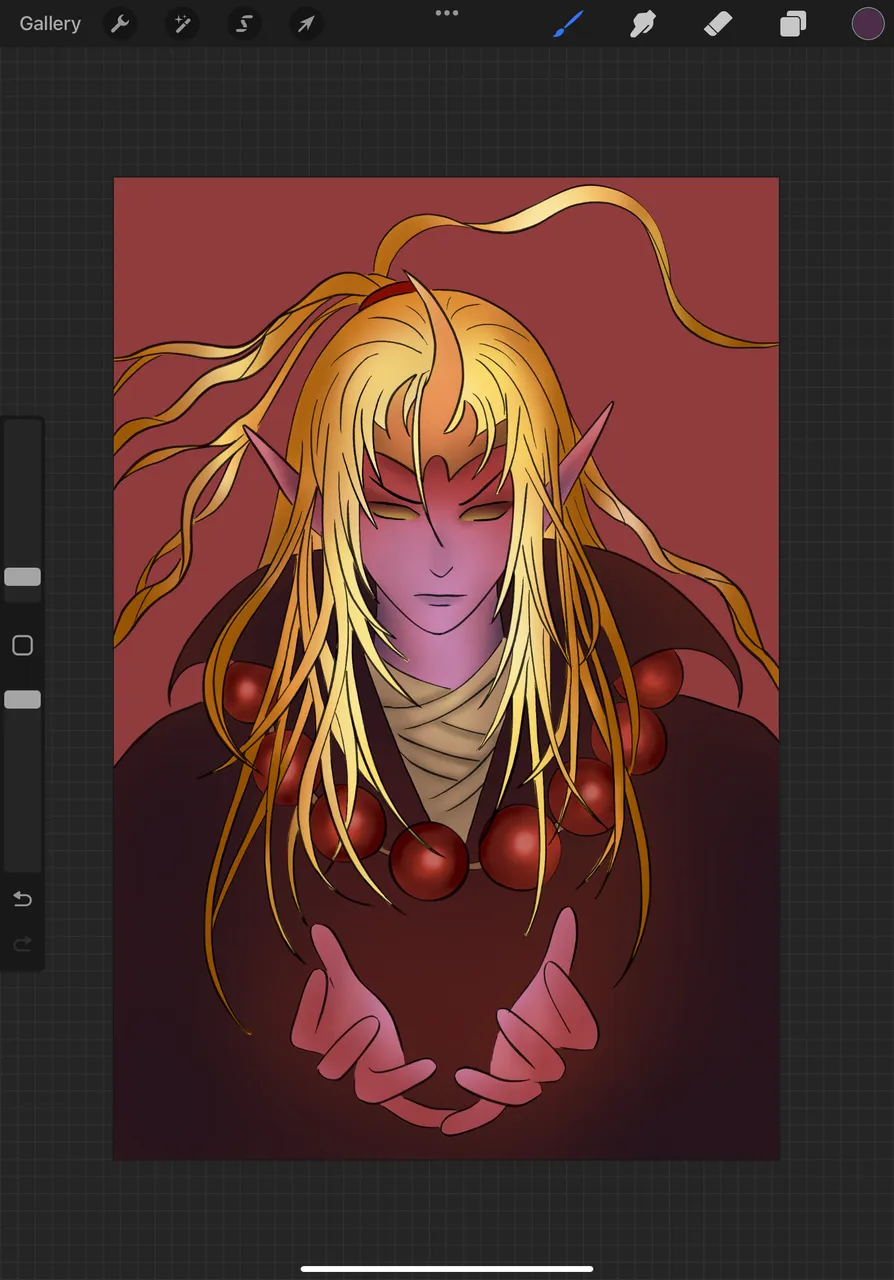Screen dimensions: 894x1280
Task: Tap the character's face on canvas
Action: coord(438,545)
